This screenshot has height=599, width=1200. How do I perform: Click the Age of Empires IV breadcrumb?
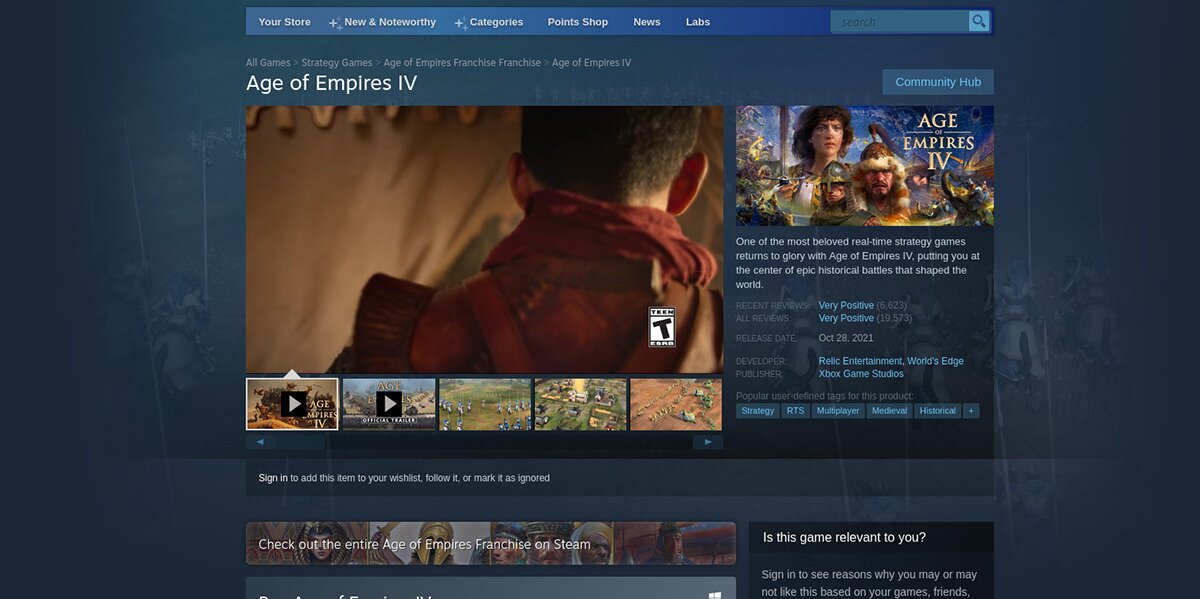(592, 63)
